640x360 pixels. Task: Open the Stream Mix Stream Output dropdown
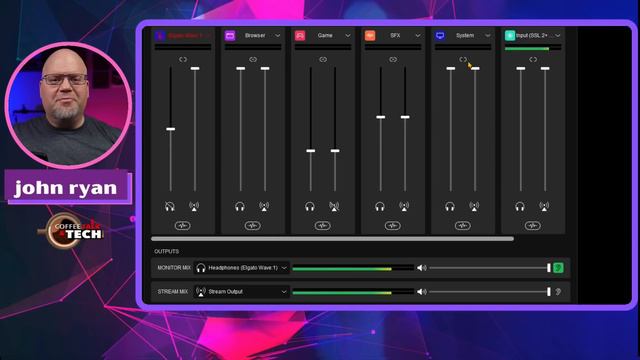(x=242, y=291)
